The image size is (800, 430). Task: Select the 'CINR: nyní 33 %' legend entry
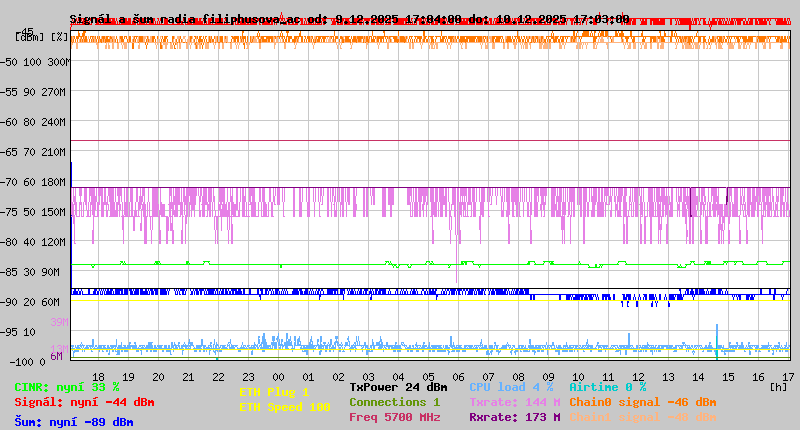coord(67,387)
